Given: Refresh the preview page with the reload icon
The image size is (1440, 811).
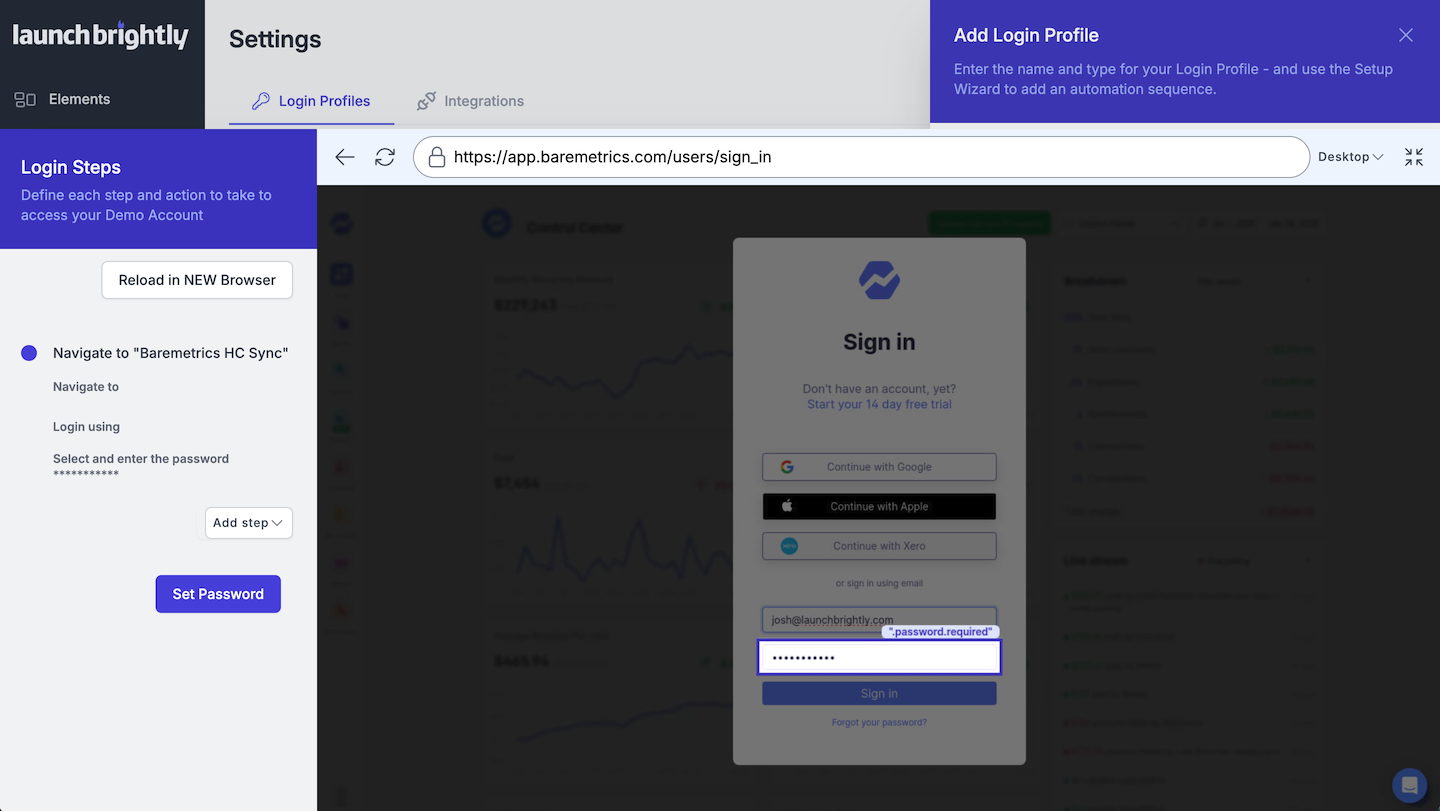Looking at the screenshot, I should point(385,157).
